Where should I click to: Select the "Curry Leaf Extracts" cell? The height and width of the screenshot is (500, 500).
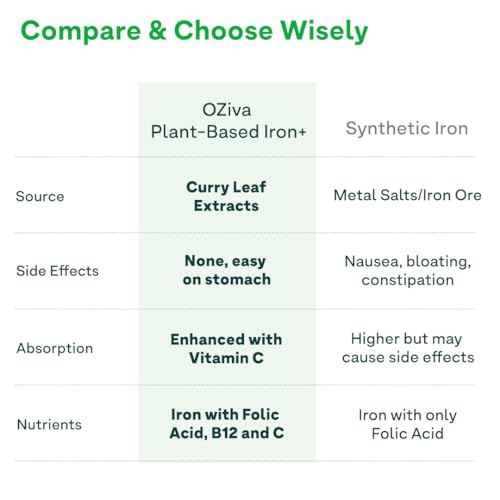[x=226, y=196]
